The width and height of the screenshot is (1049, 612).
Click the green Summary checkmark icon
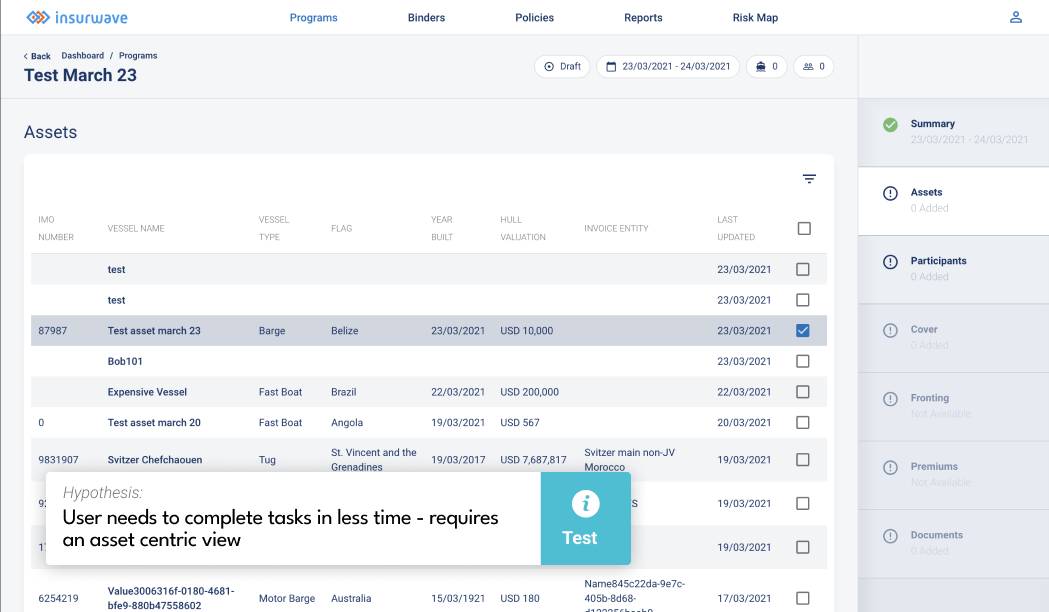point(890,125)
